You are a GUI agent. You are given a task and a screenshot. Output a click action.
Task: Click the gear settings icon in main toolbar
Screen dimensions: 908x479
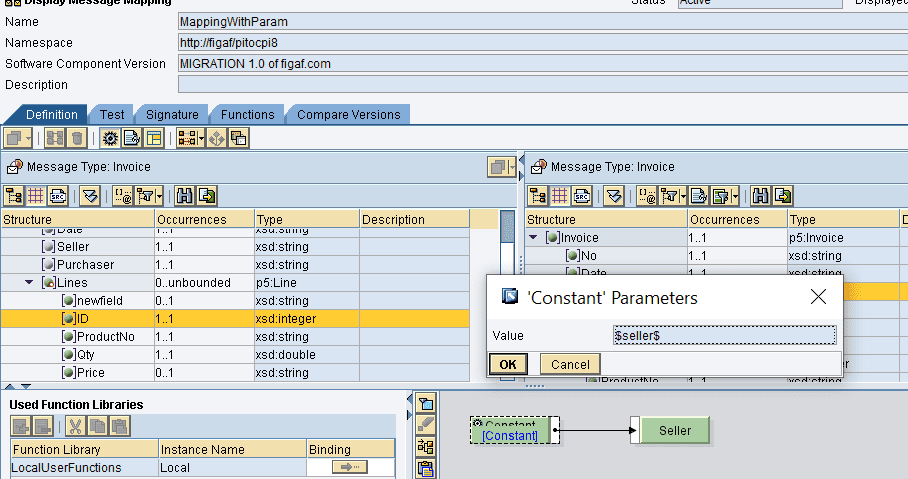(110, 138)
